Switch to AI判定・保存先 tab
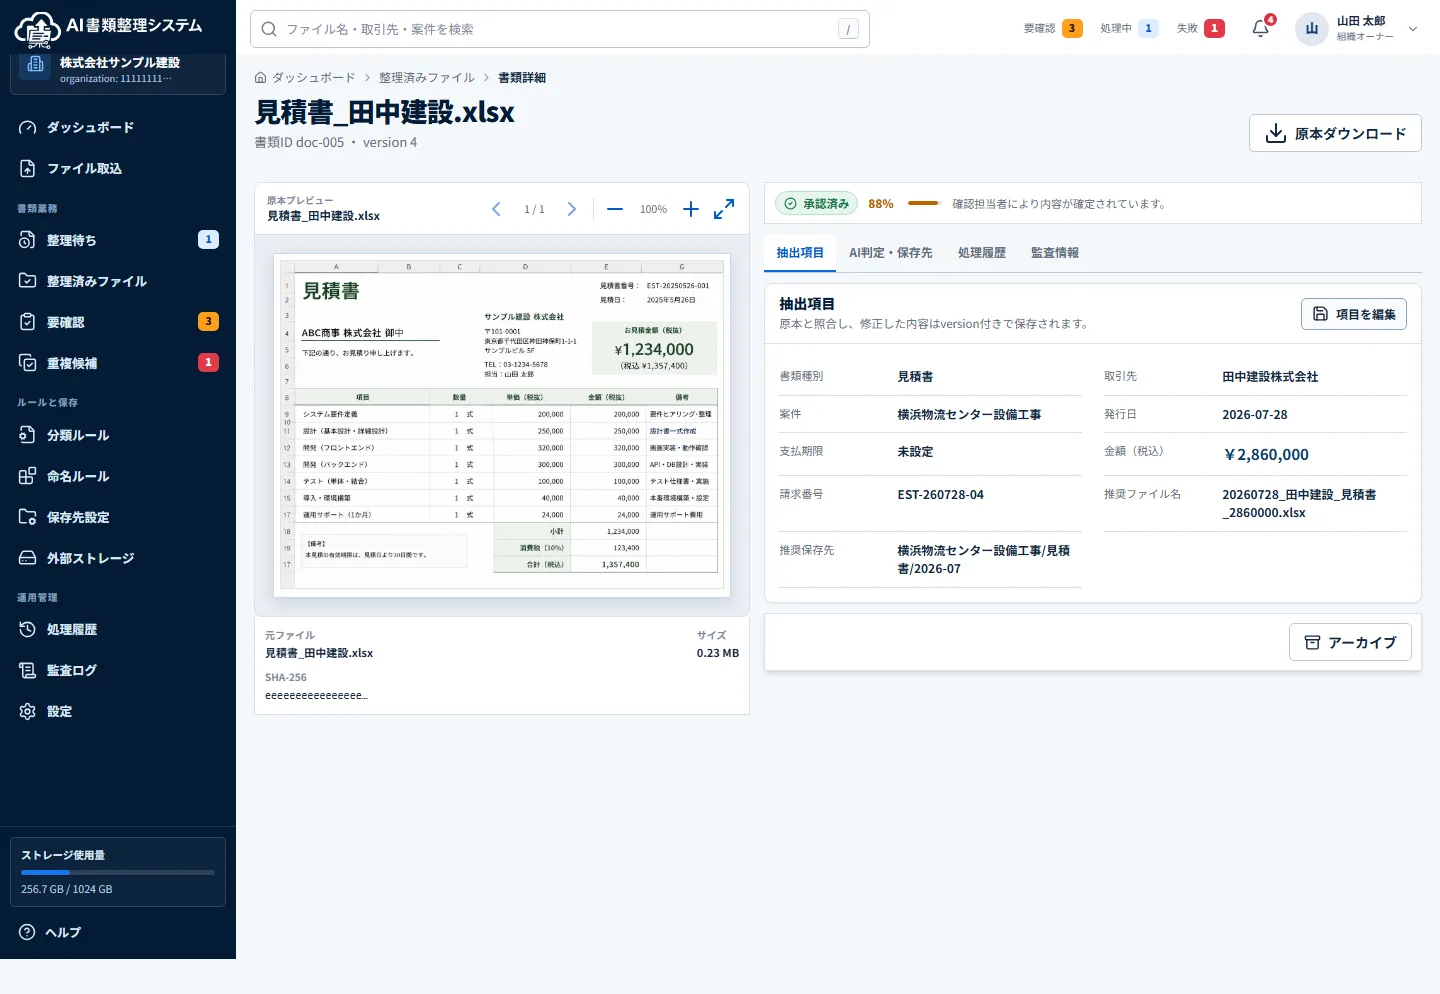The height and width of the screenshot is (994, 1440). pos(891,253)
